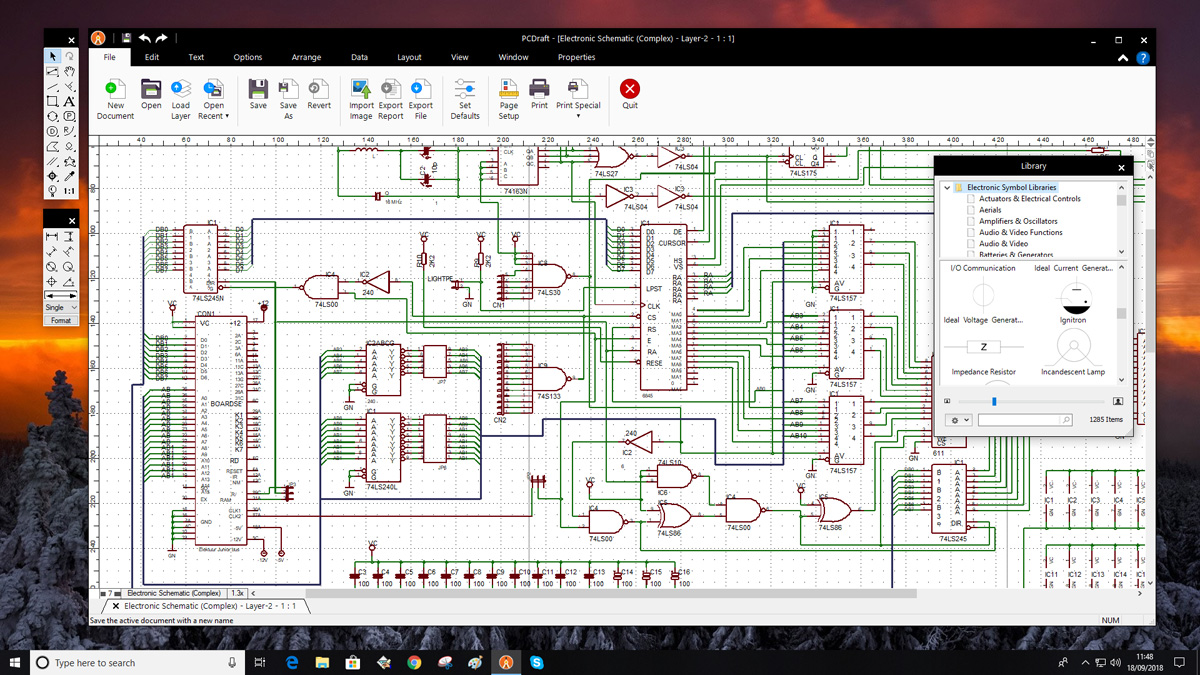Click the Format button
This screenshot has height=675, width=1200.
coord(61,320)
